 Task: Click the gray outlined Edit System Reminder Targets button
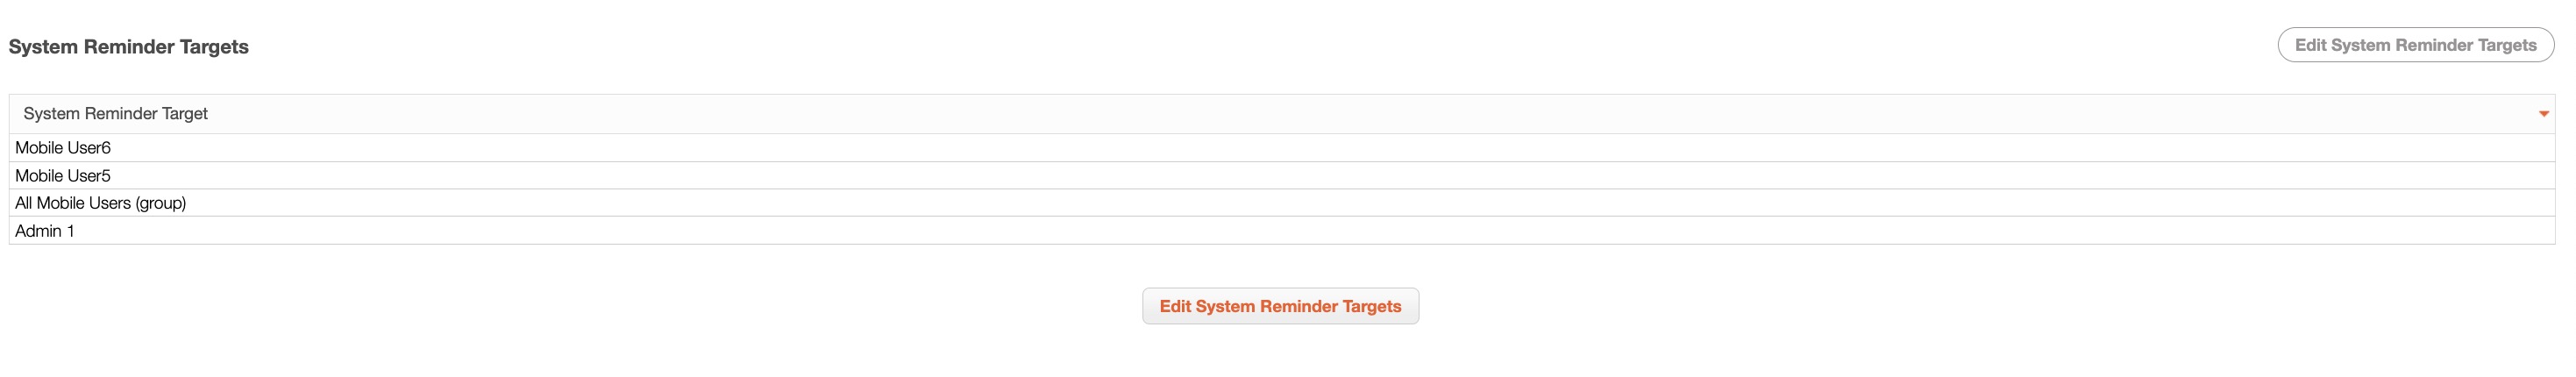(x=2415, y=45)
